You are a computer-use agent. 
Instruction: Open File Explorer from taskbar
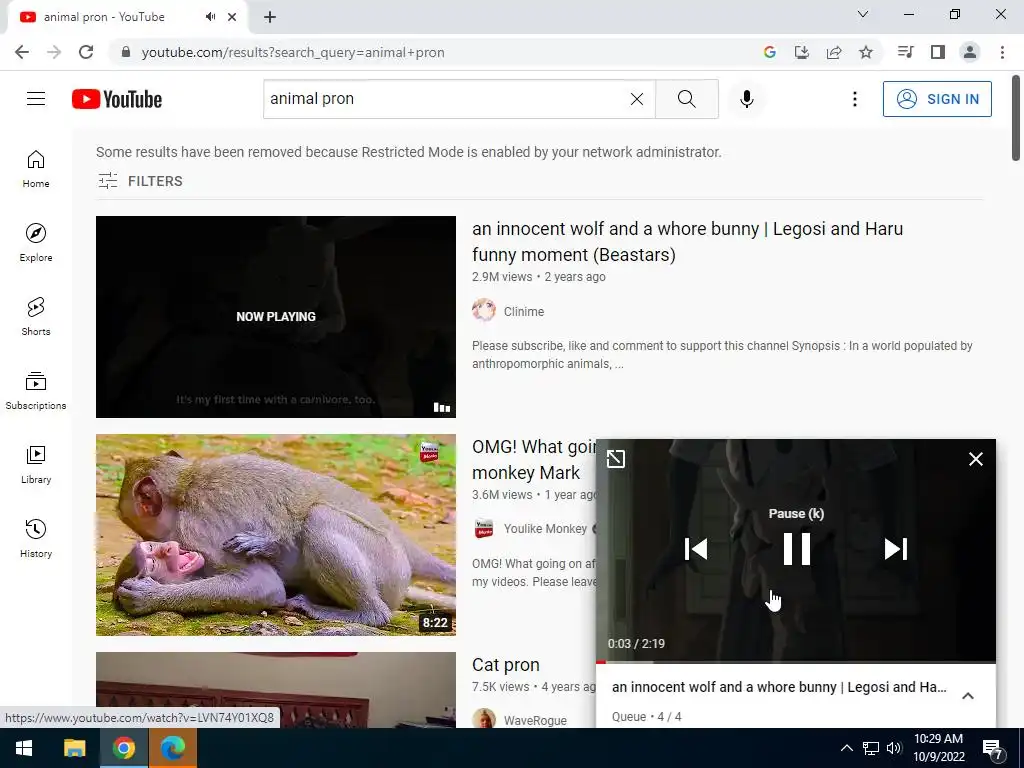(74, 748)
